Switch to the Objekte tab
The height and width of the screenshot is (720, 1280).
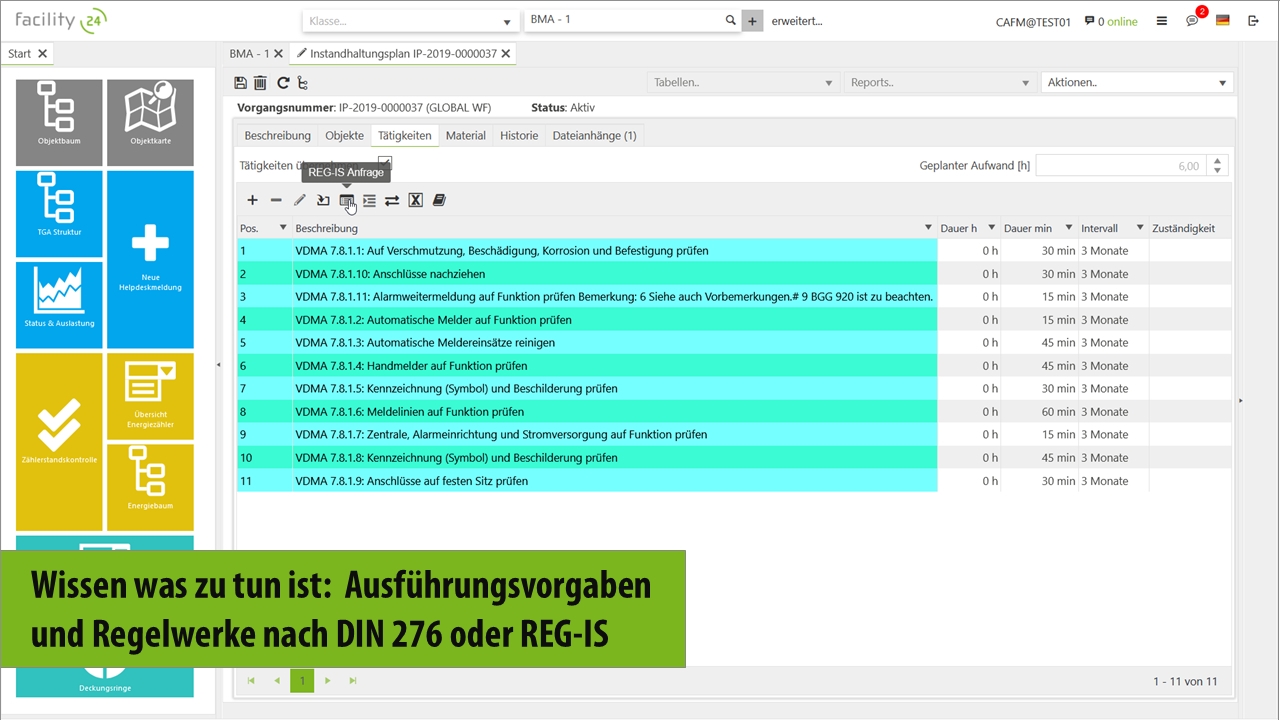[345, 135]
